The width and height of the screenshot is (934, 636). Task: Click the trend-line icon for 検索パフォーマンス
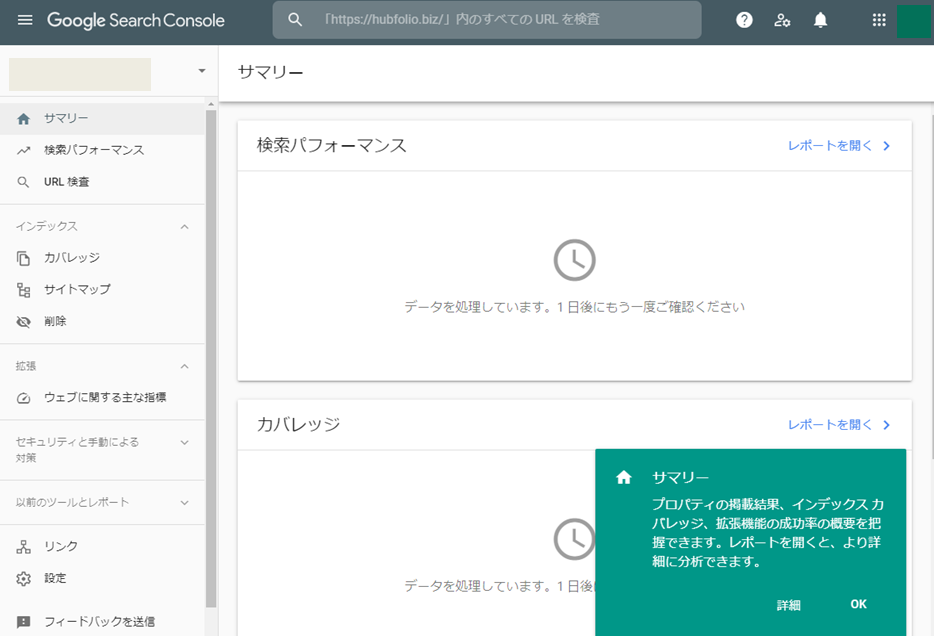click(23, 151)
